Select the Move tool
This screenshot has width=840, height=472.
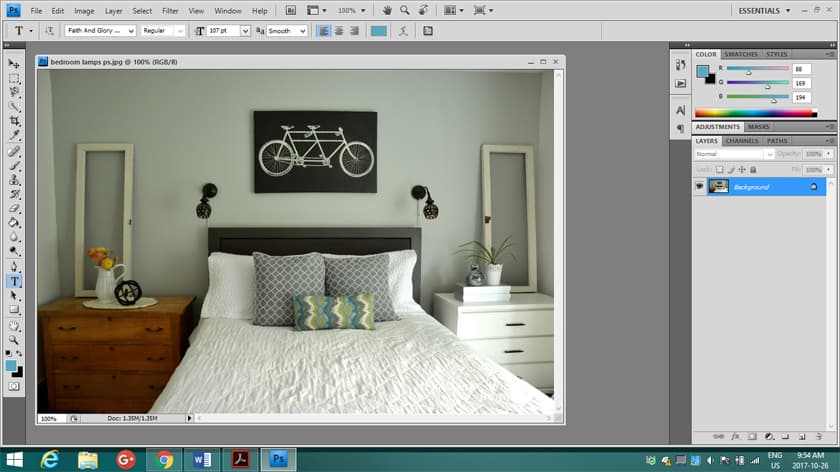14,64
